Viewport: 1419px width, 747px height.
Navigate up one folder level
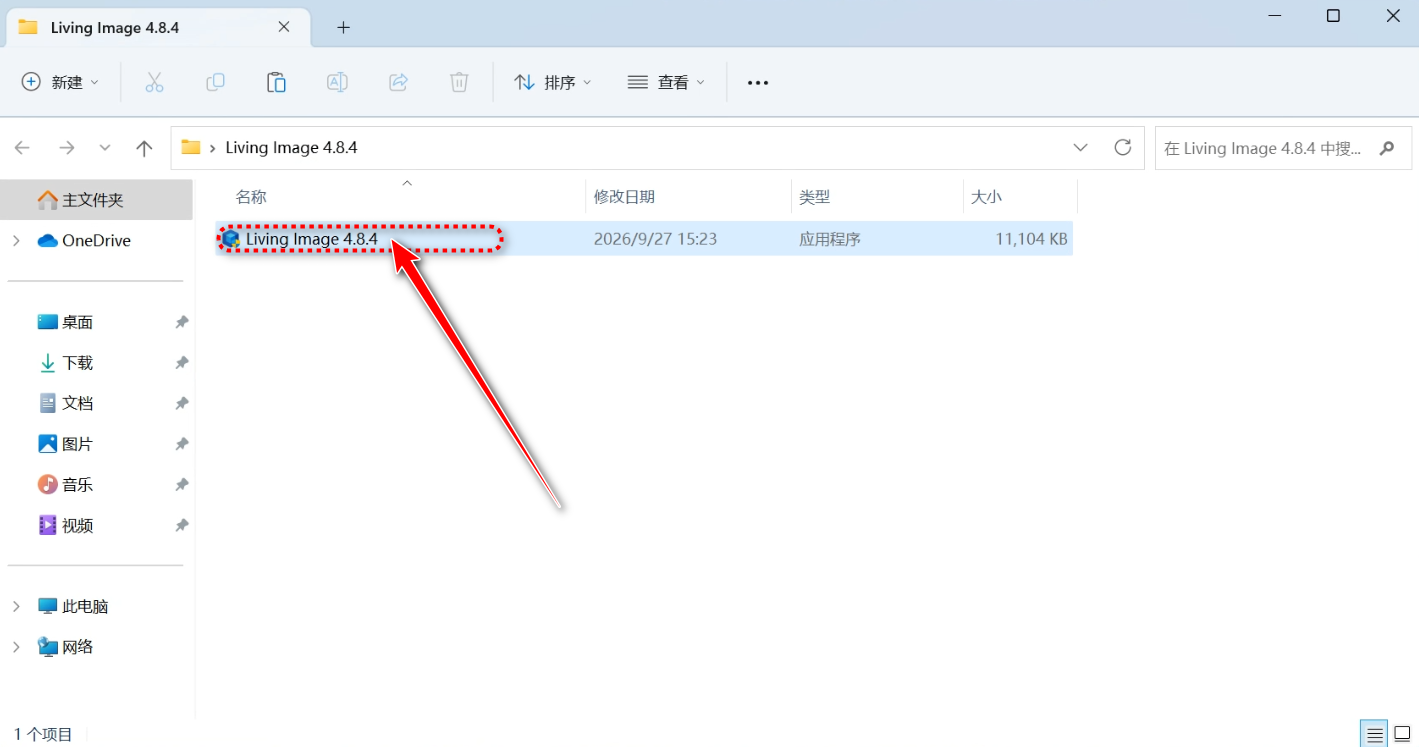144,148
